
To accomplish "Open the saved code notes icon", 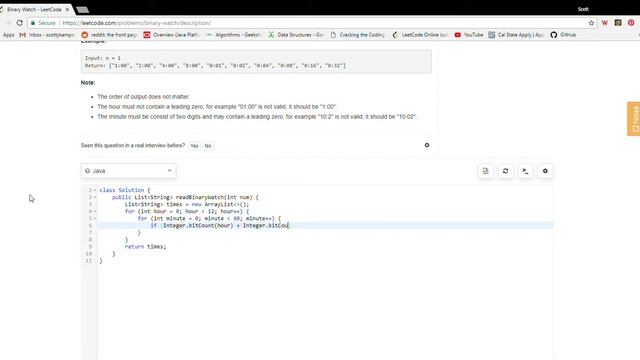I will pos(485,171).
